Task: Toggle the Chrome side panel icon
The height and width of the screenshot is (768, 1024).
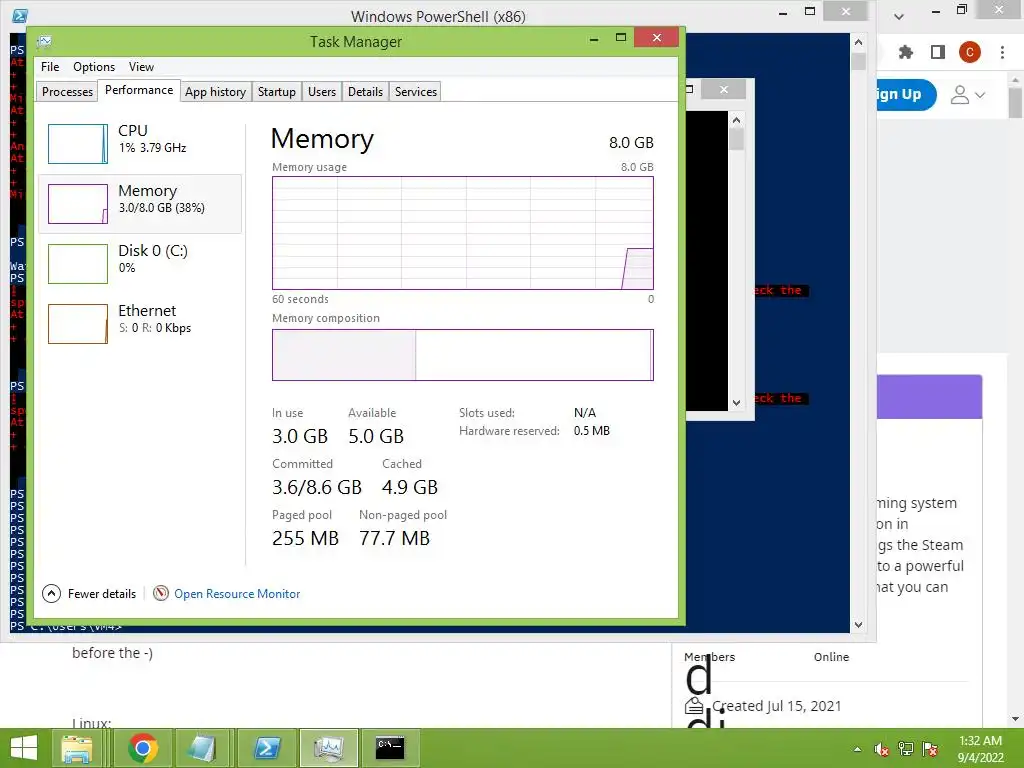Action: (x=938, y=52)
